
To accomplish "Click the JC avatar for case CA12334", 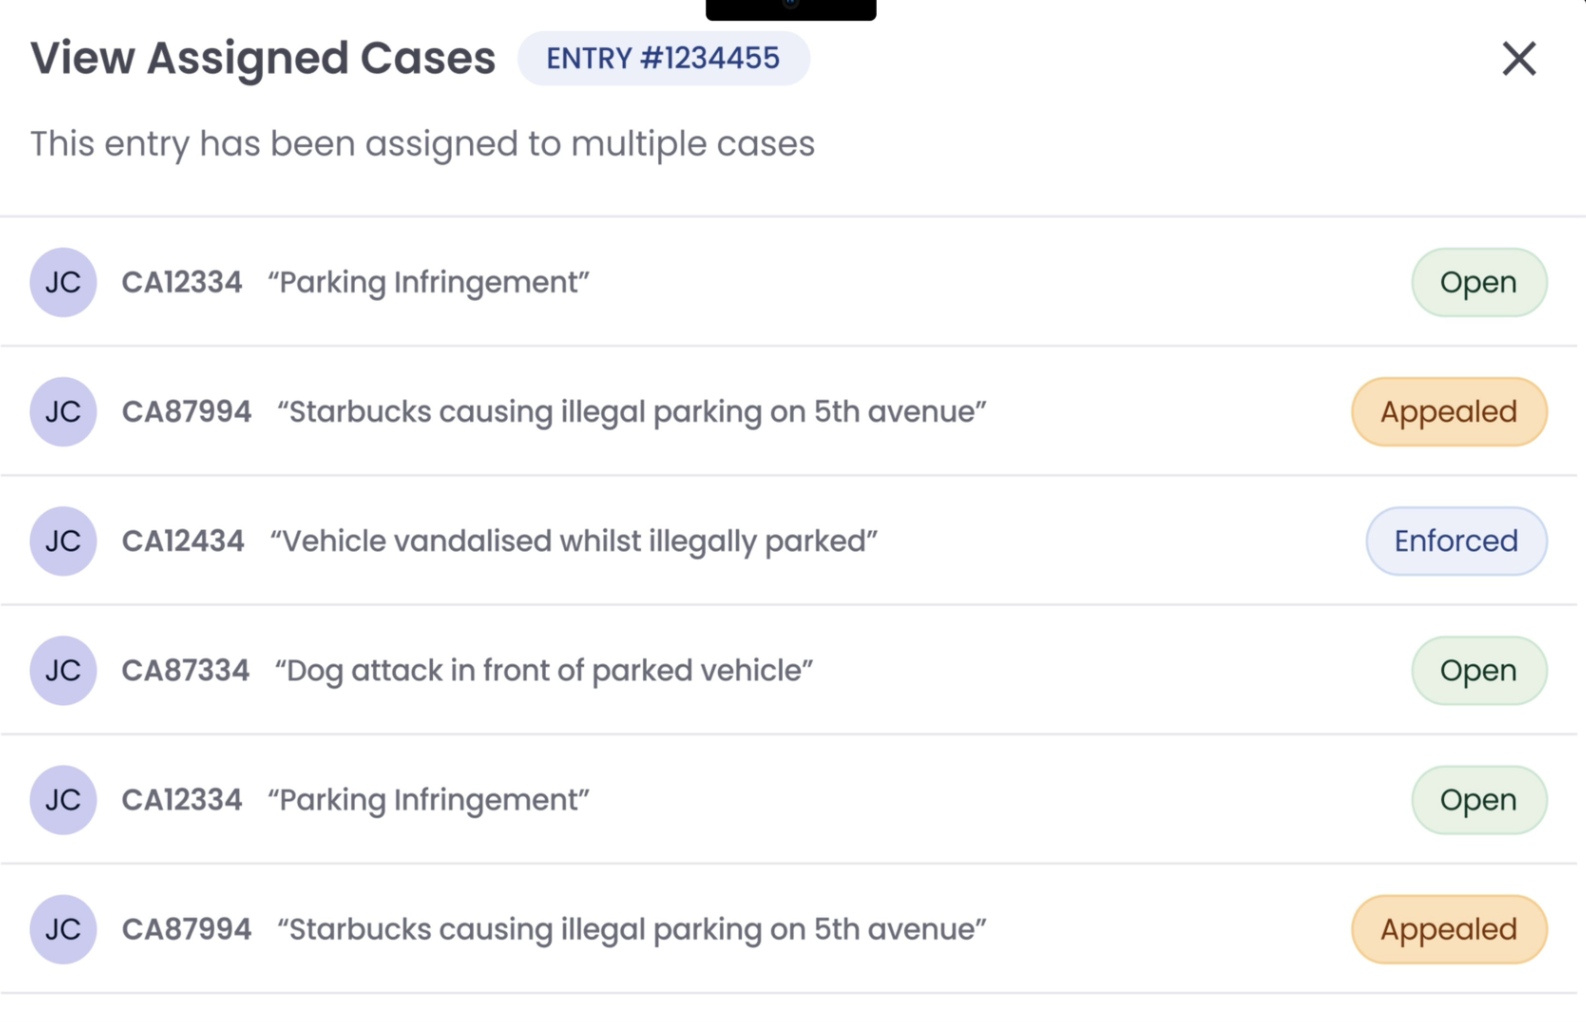I will pos(63,282).
